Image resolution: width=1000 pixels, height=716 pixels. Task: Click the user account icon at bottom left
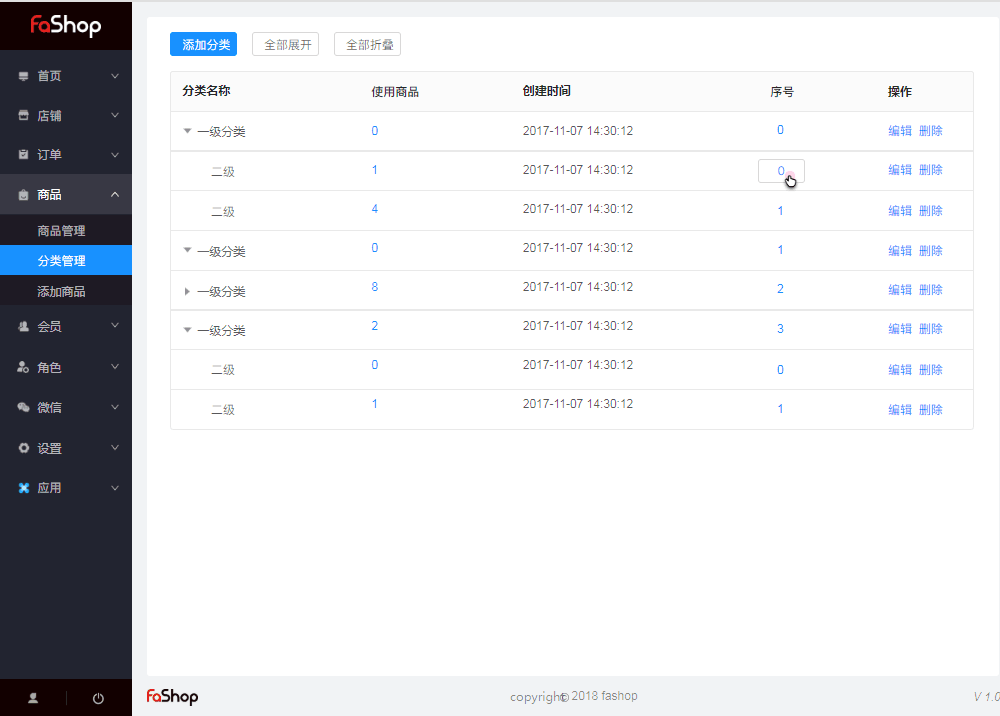tap(33, 699)
